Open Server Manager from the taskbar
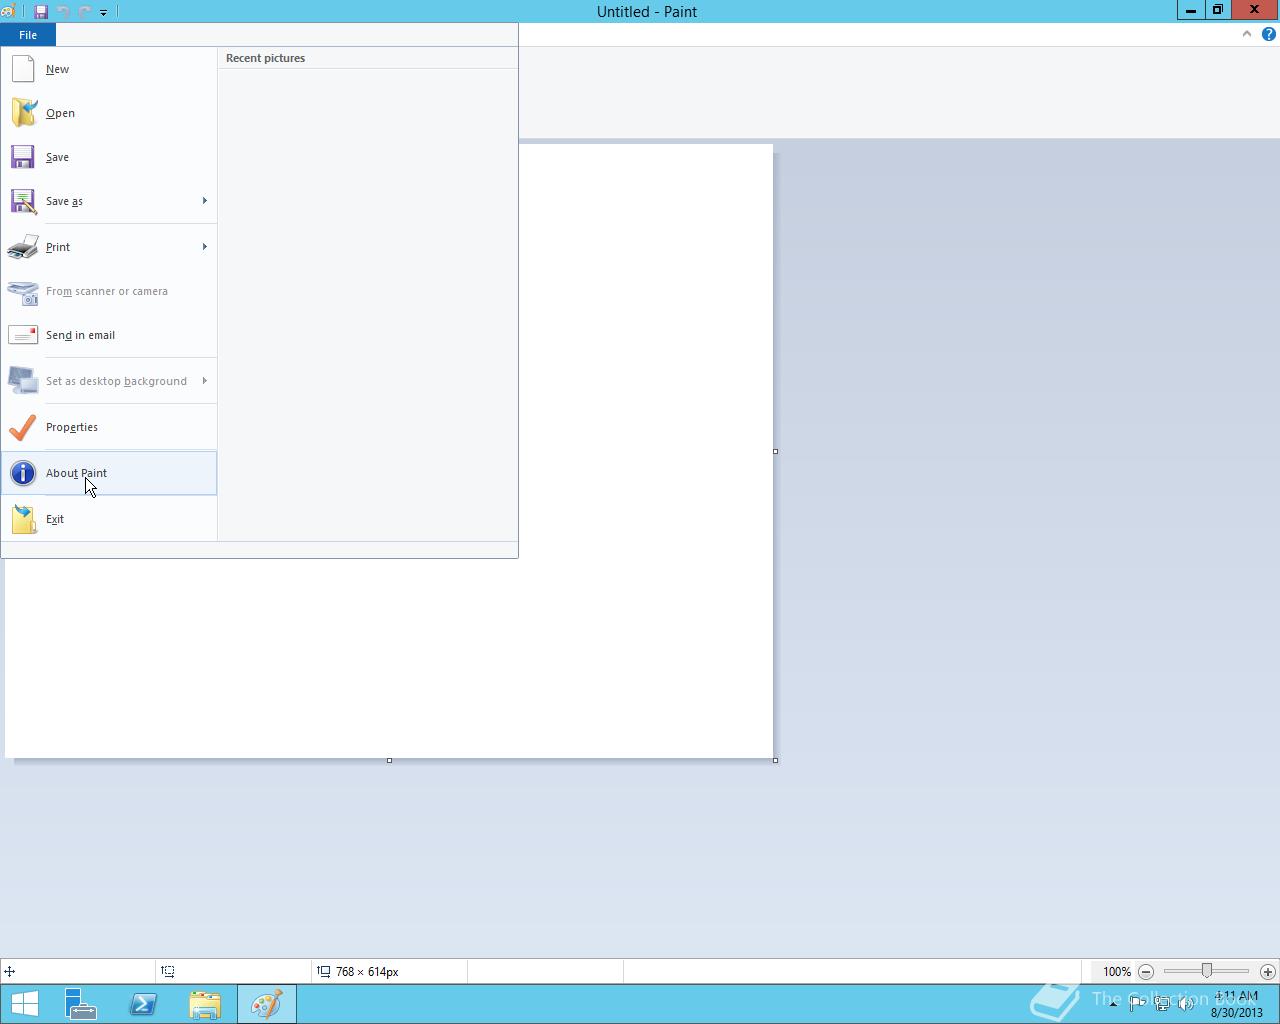This screenshot has height=1024, width=1280. point(81,1004)
